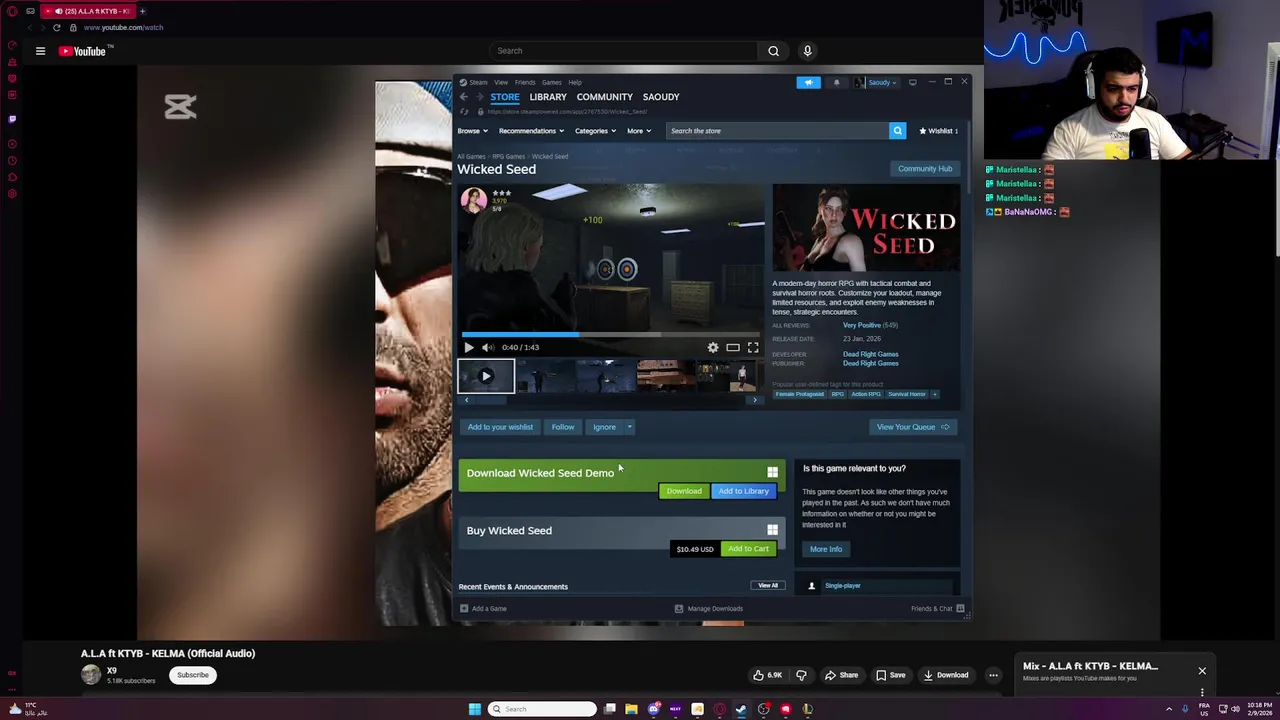Go forward in the Steam client

[x=479, y=97]
